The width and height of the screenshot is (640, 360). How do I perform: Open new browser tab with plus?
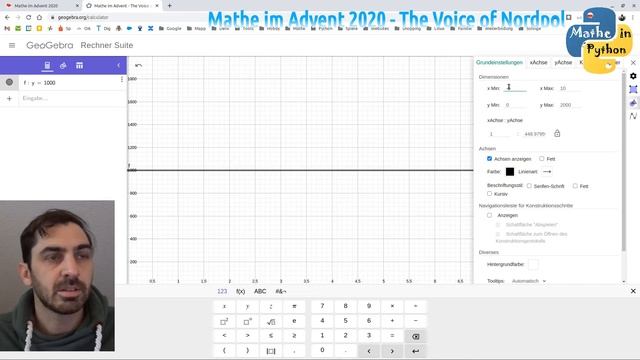(x=169, y=6)
